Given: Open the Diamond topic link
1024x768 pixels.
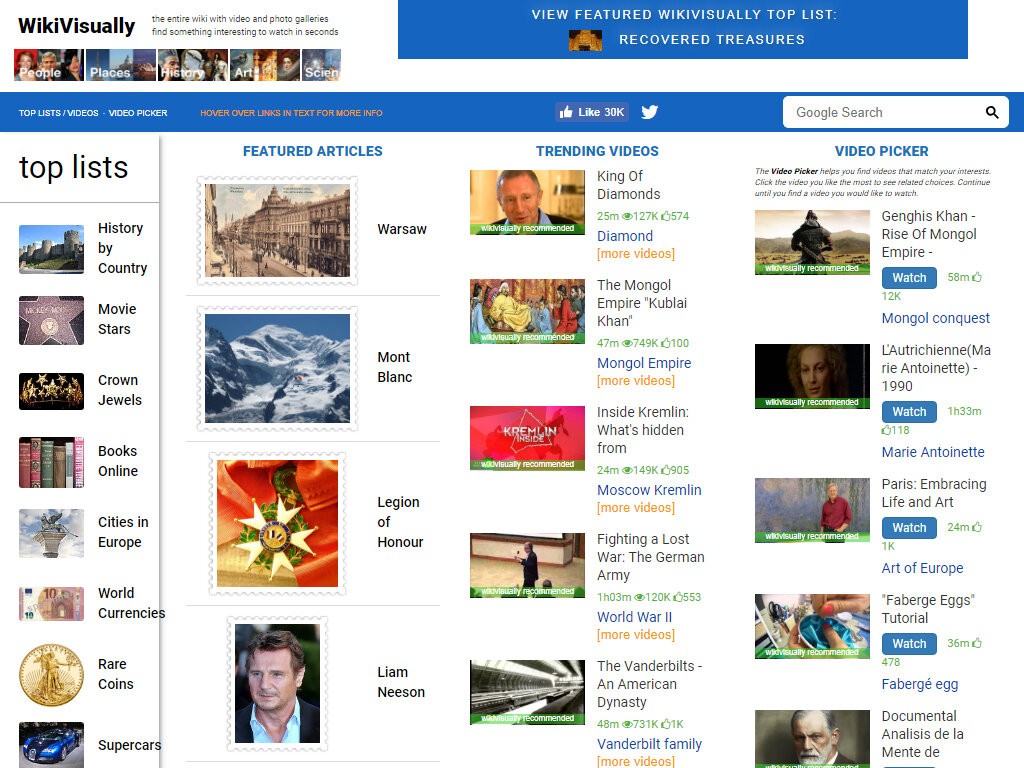Looking at the screenshot, I should click(625, 236).
